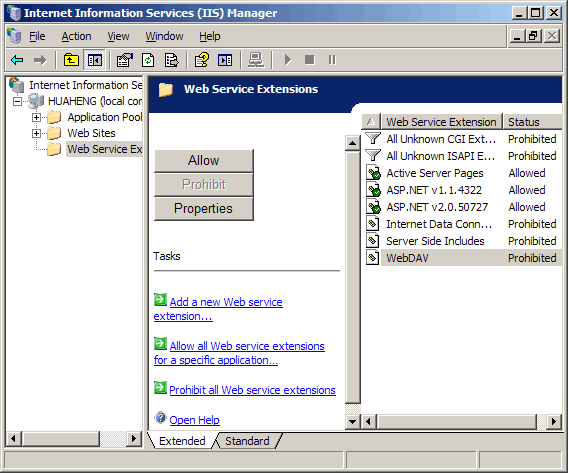568x473 pixels.
Task: Click the extension list horizontal scrollbar thumb
Action: pyautogui.click(x=457, y=422)
